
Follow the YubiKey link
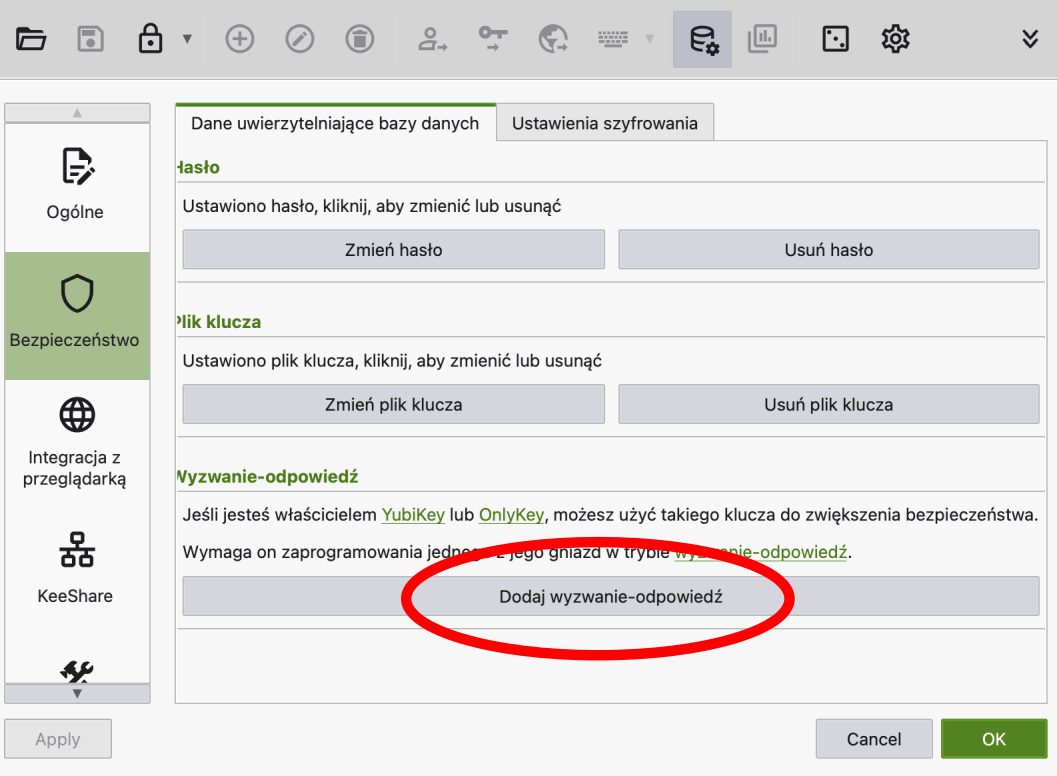(413, 515)
